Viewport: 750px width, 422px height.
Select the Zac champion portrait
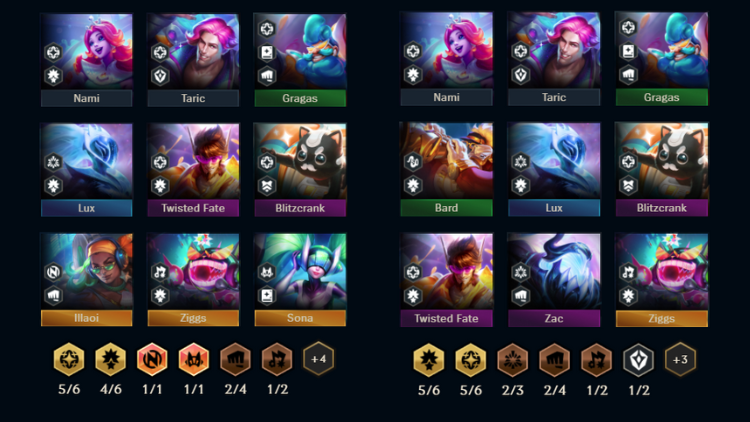pos(554,271)
